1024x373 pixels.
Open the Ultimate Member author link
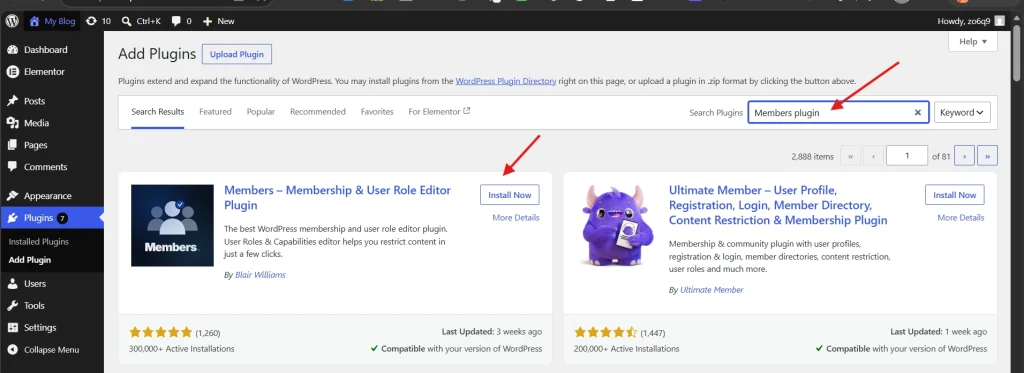711,289
